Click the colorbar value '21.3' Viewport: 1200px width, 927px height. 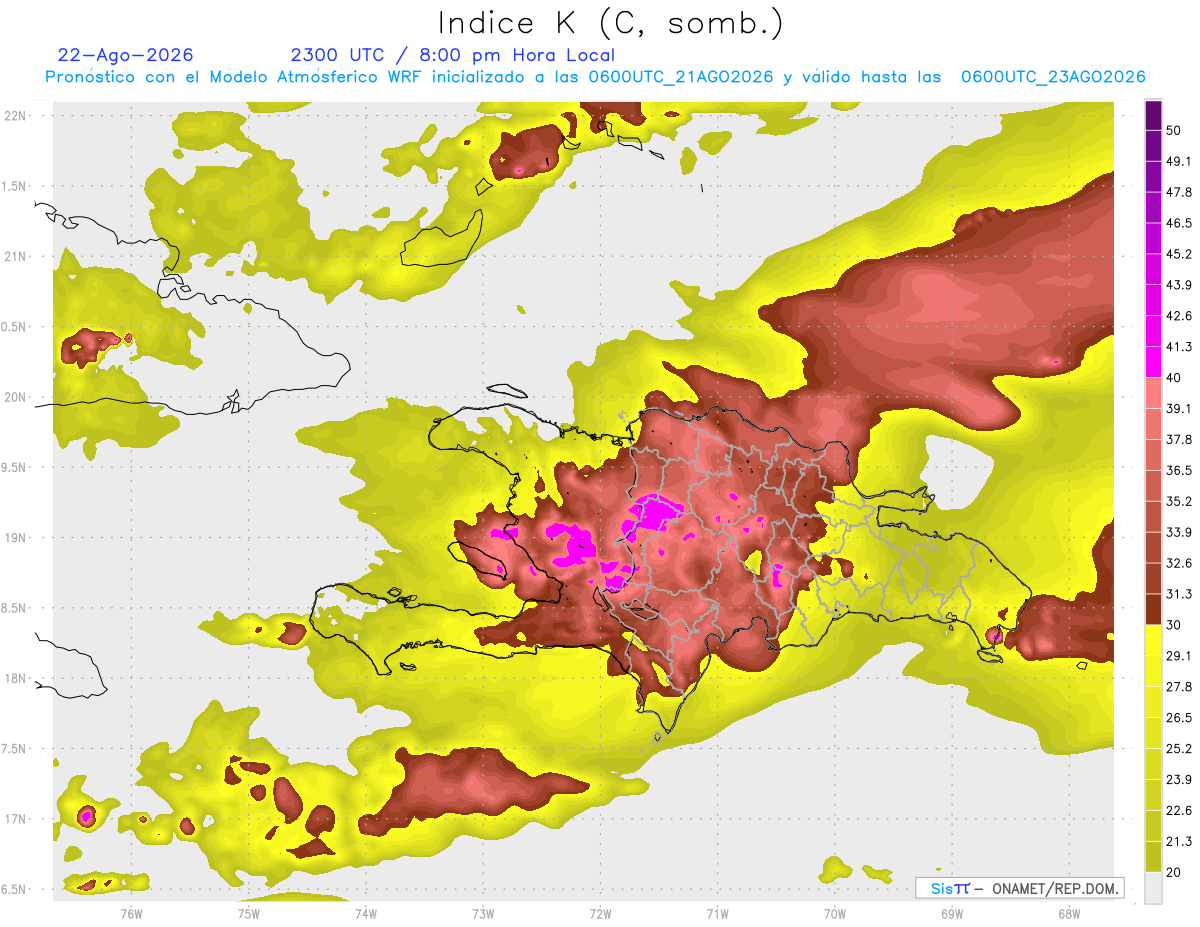point(1178,842)
